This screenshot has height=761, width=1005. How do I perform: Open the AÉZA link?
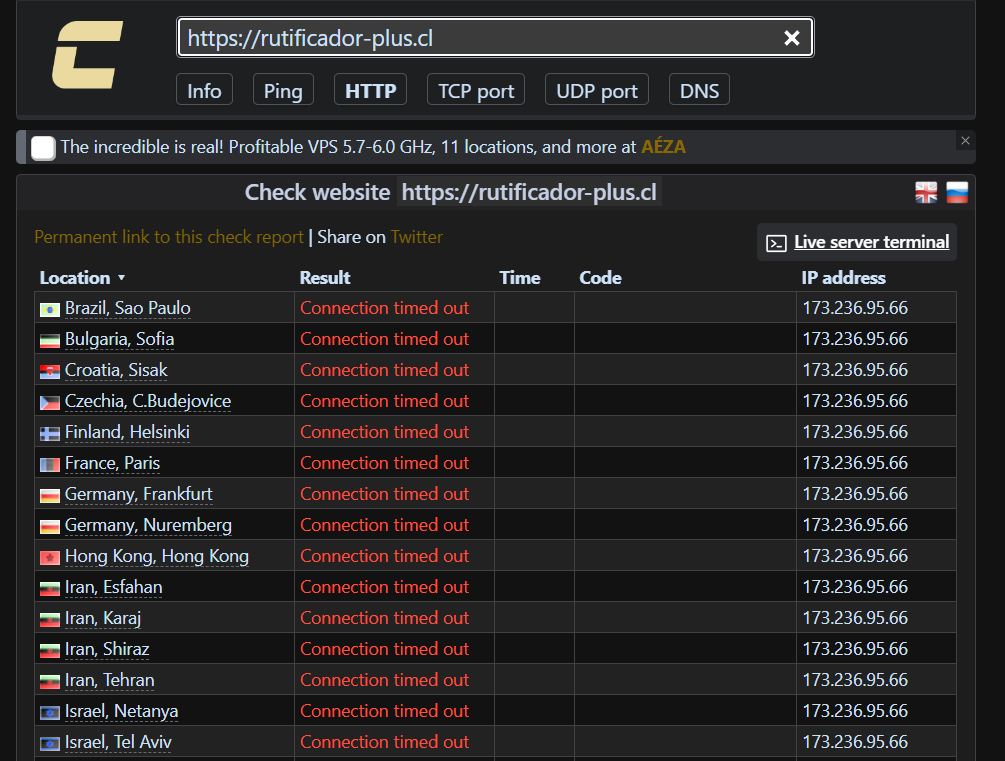click(663, 147)
